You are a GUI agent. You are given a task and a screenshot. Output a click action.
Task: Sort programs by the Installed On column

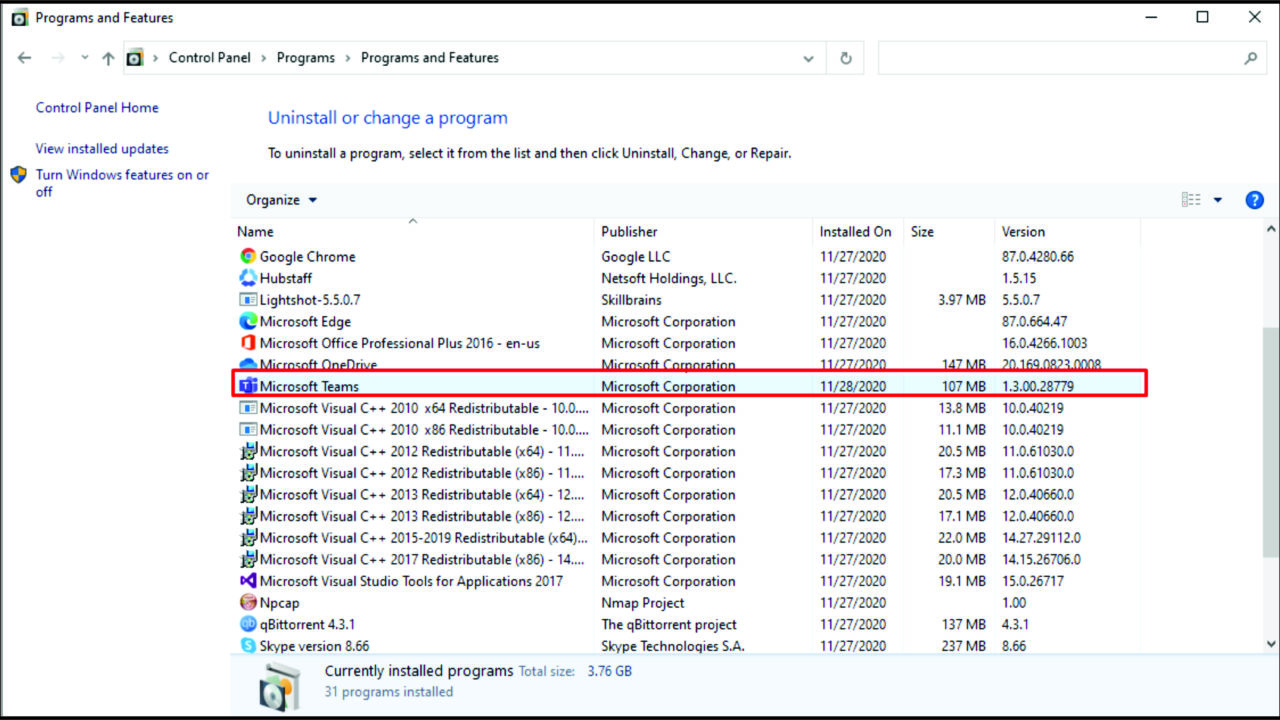[x=854, y=231]
